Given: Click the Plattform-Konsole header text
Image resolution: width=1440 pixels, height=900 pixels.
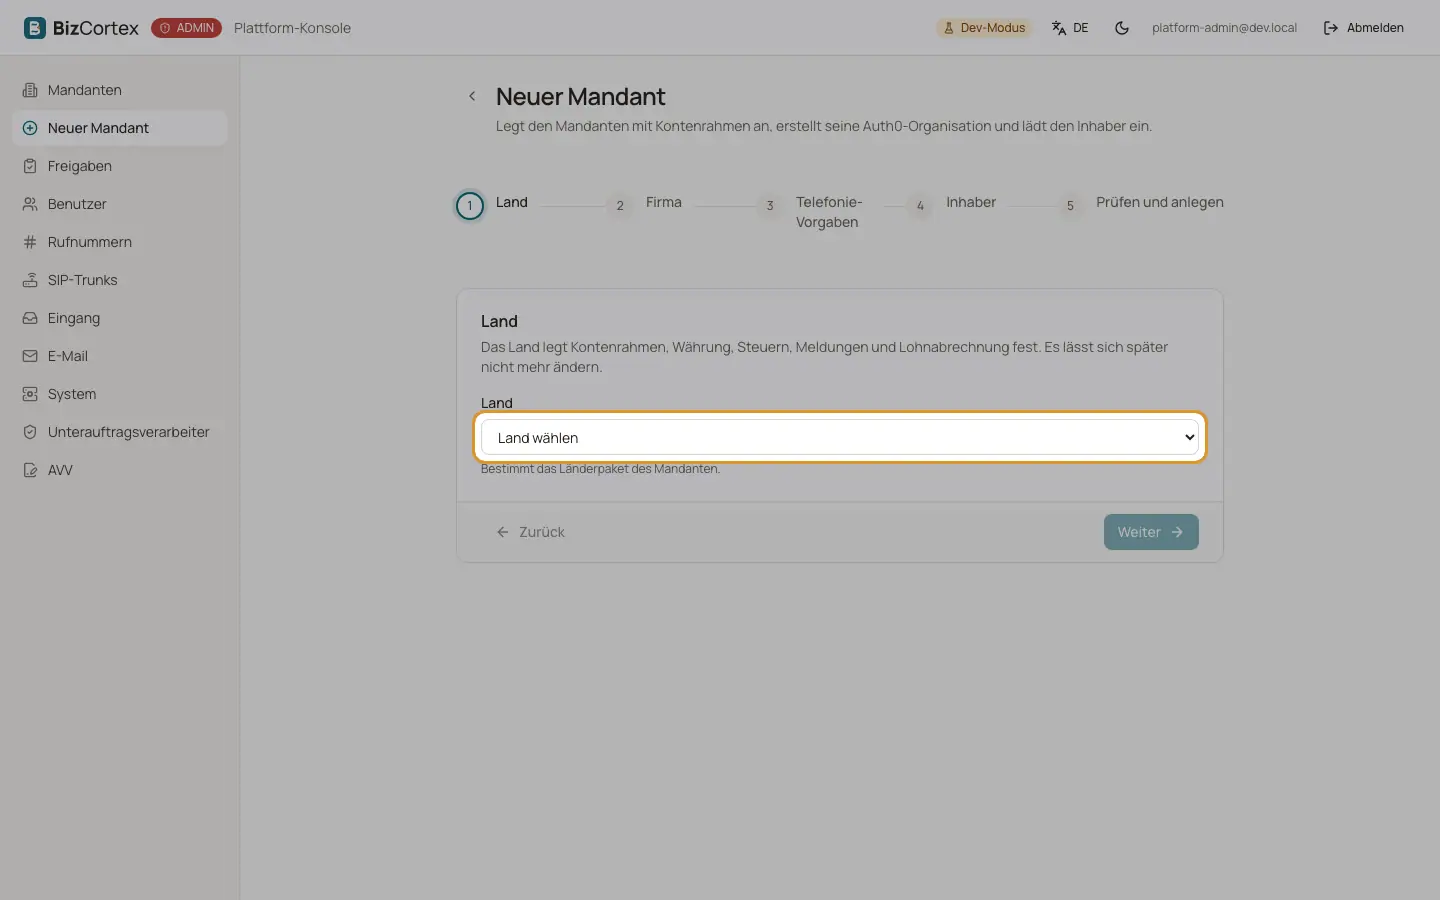Looking at the screenshot, I should click(292, 28).
